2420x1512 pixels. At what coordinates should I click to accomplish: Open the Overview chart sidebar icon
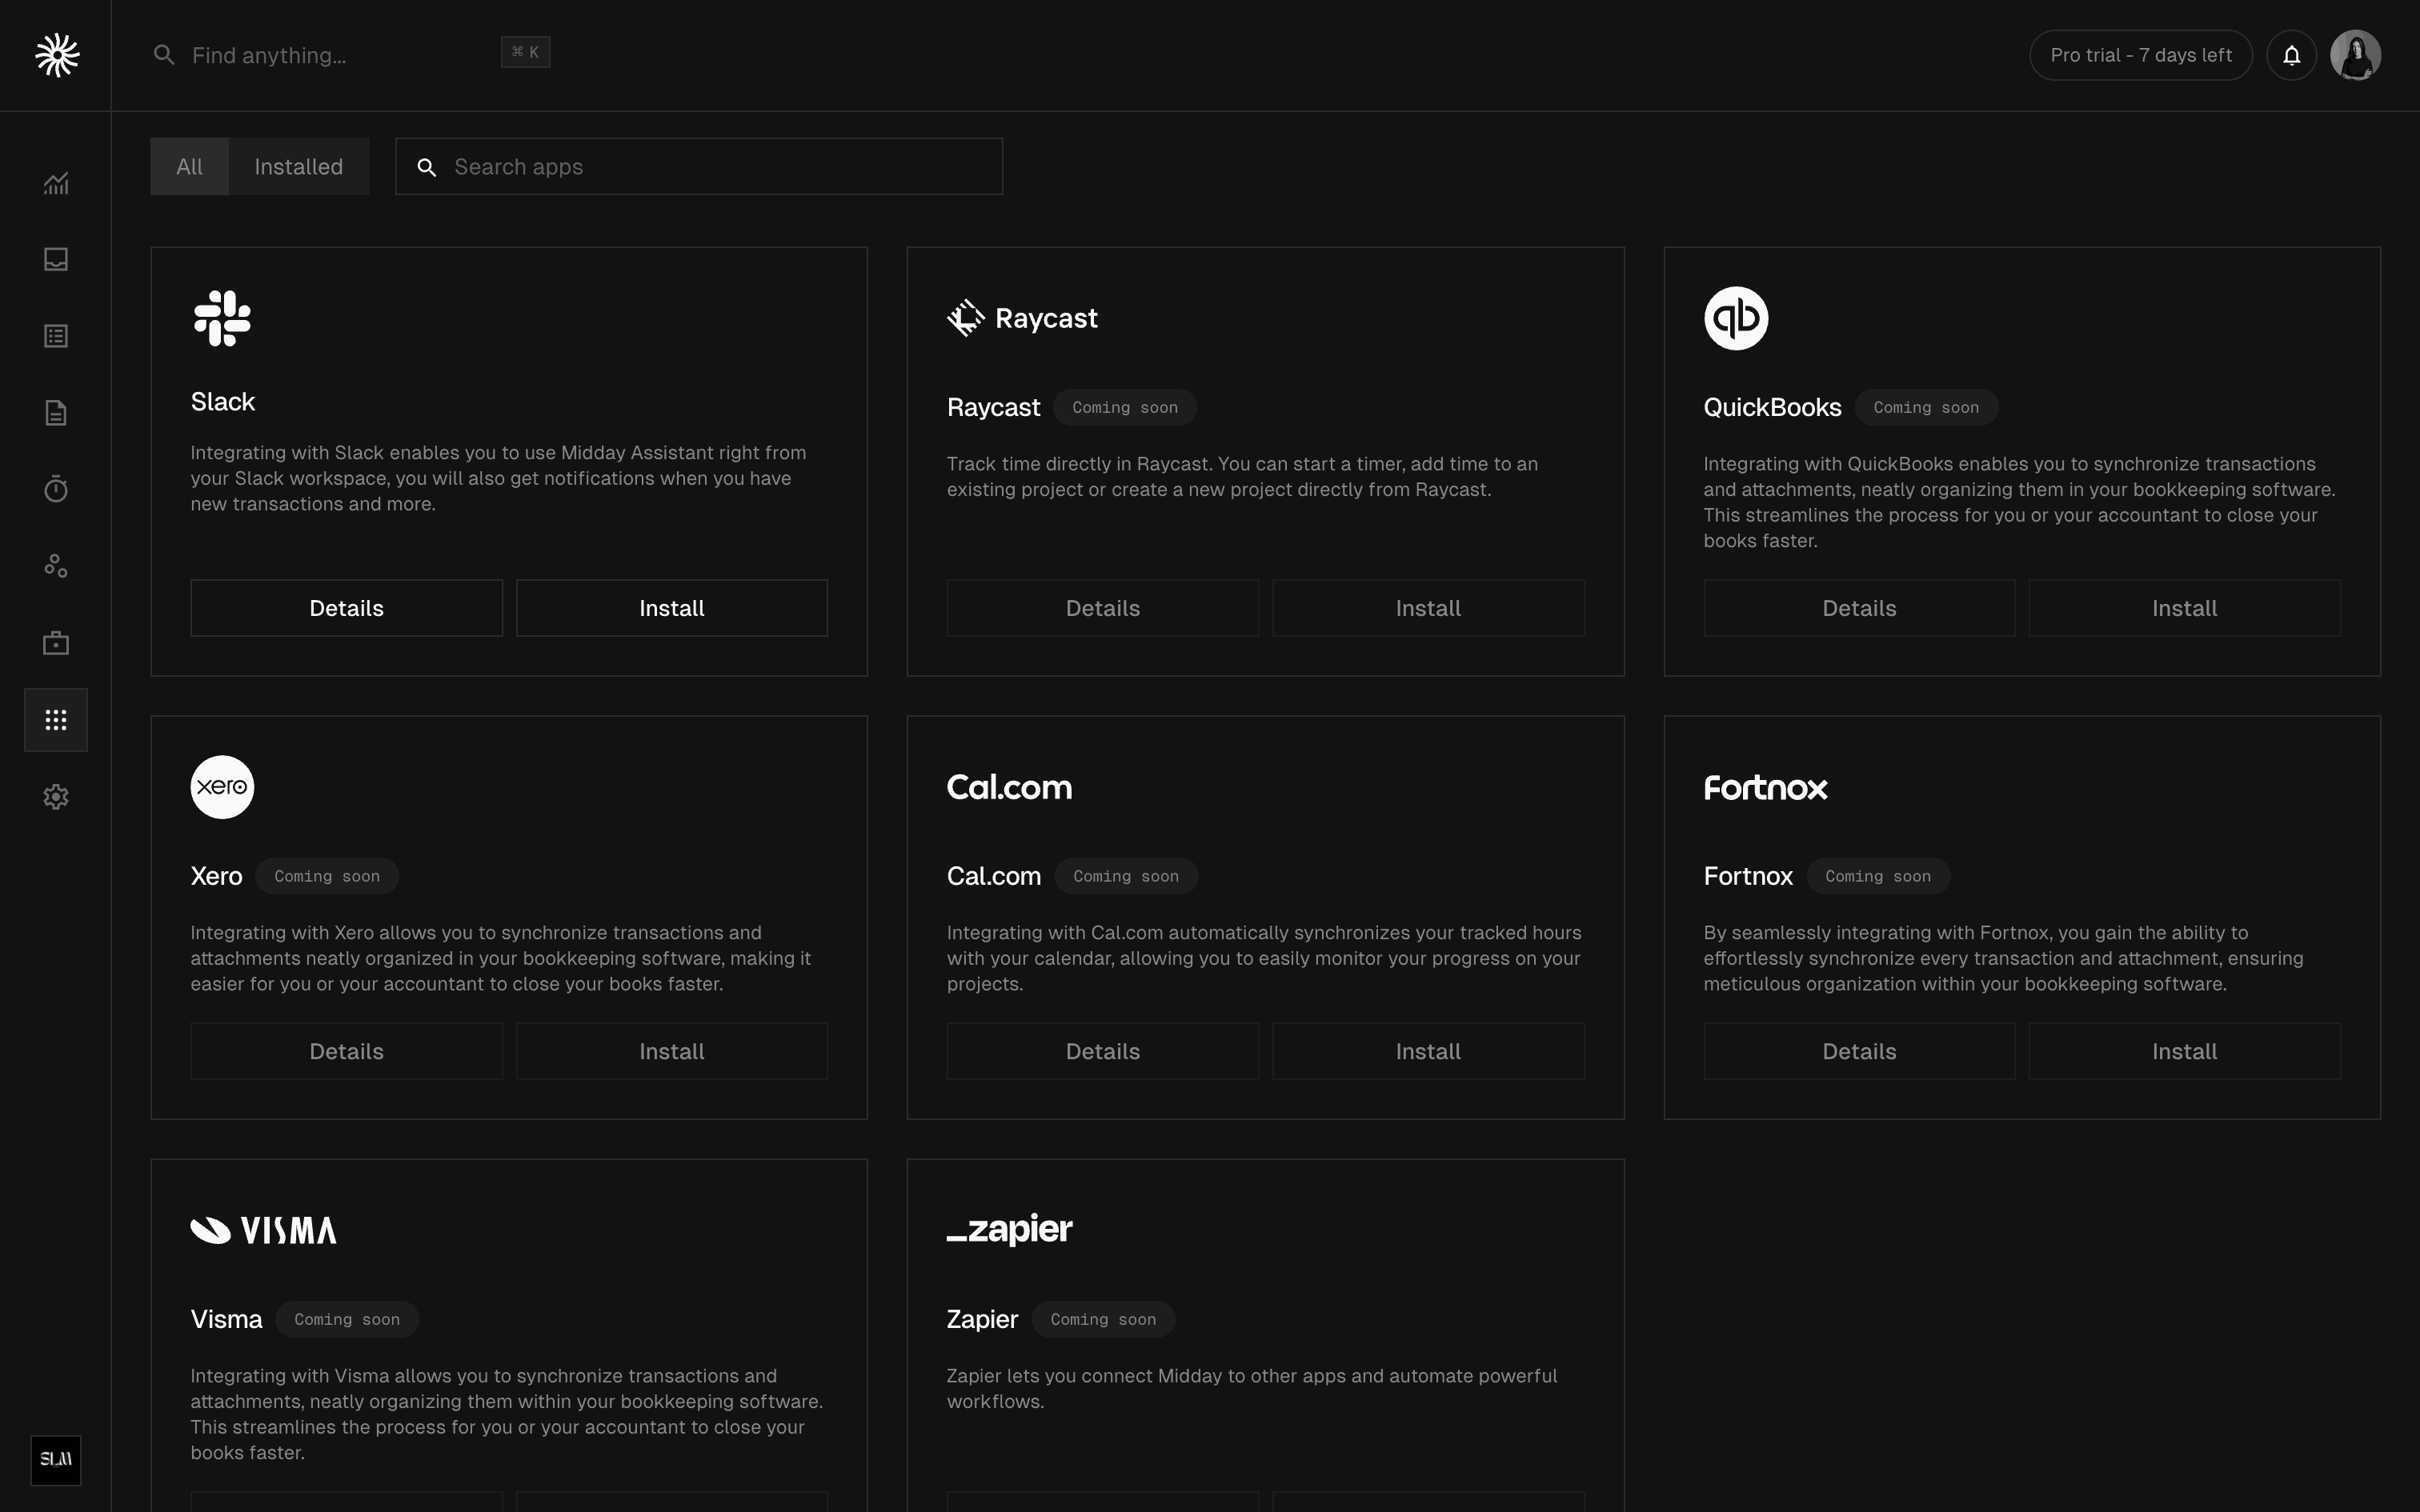56,183
